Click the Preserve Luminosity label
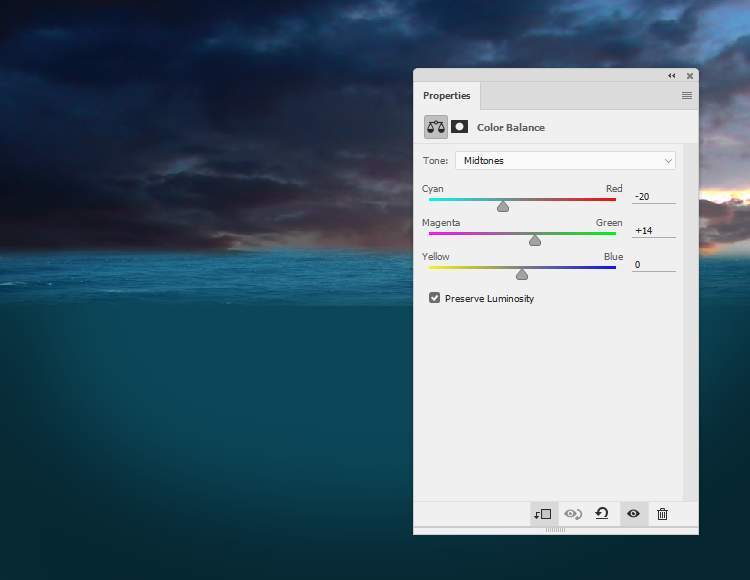This screenshot has height=580, width=750. click(x=489, y=298)
